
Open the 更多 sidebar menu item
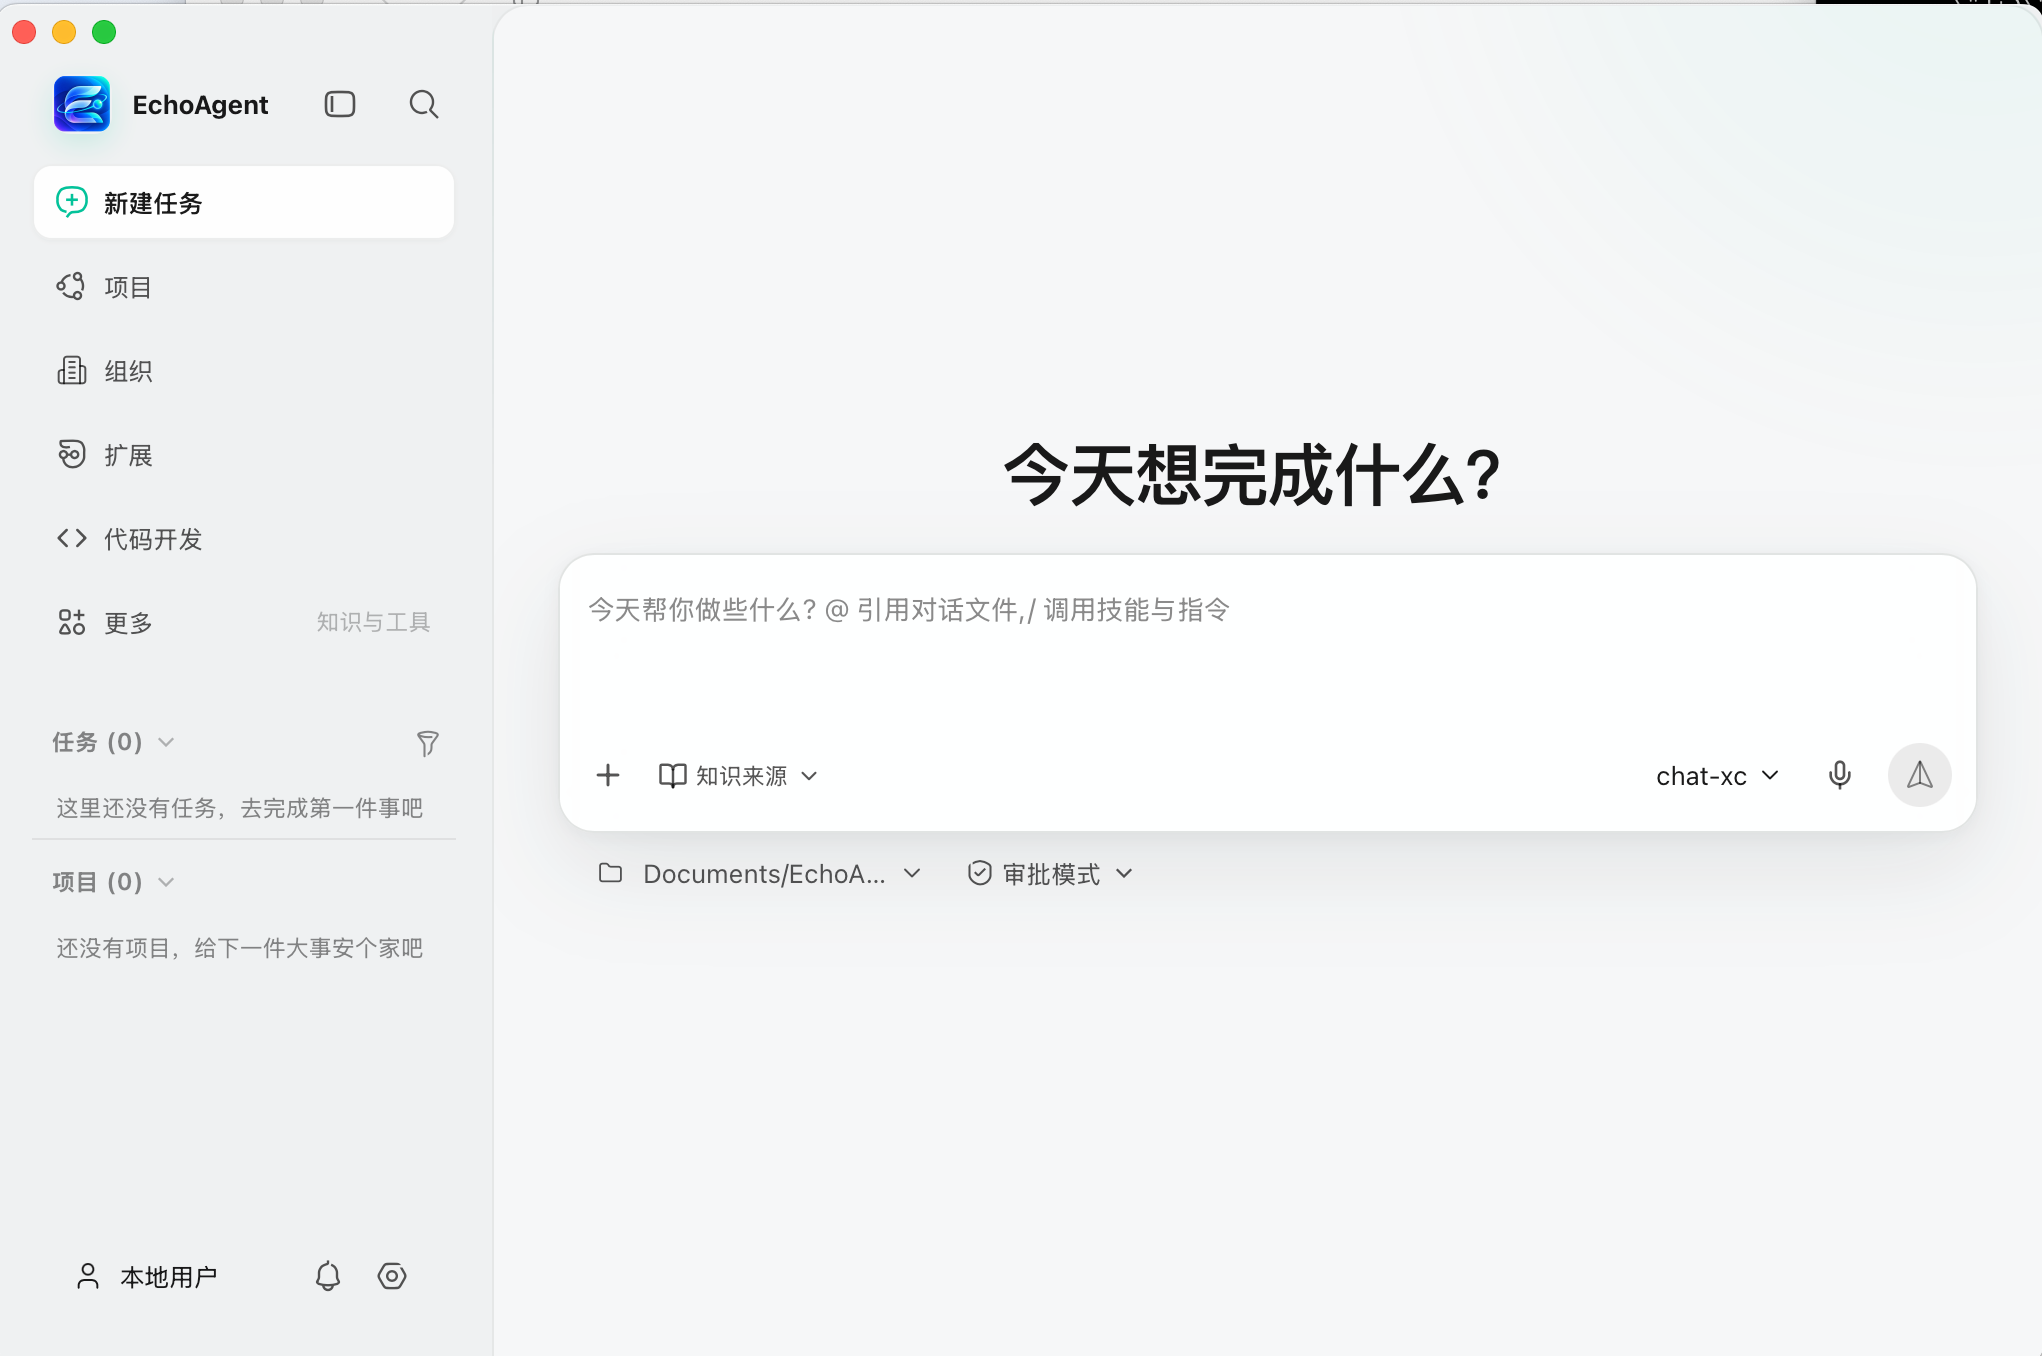(244, 623)
